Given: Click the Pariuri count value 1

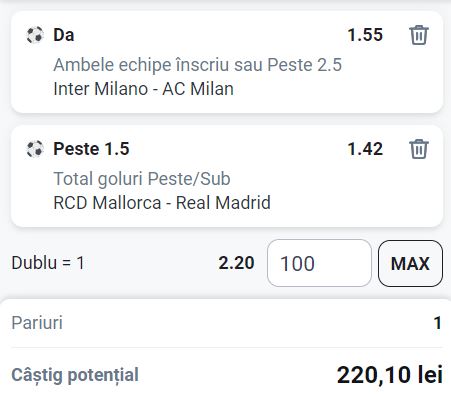Looking at the screenshot, I should click(438, 323).
